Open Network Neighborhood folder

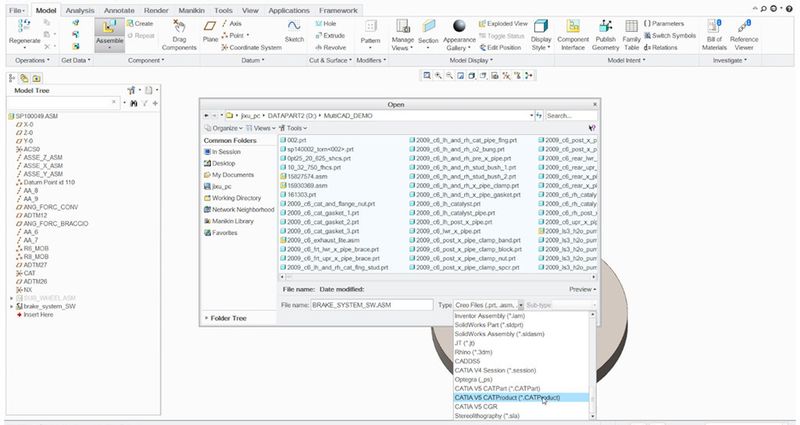pos(239,209)
